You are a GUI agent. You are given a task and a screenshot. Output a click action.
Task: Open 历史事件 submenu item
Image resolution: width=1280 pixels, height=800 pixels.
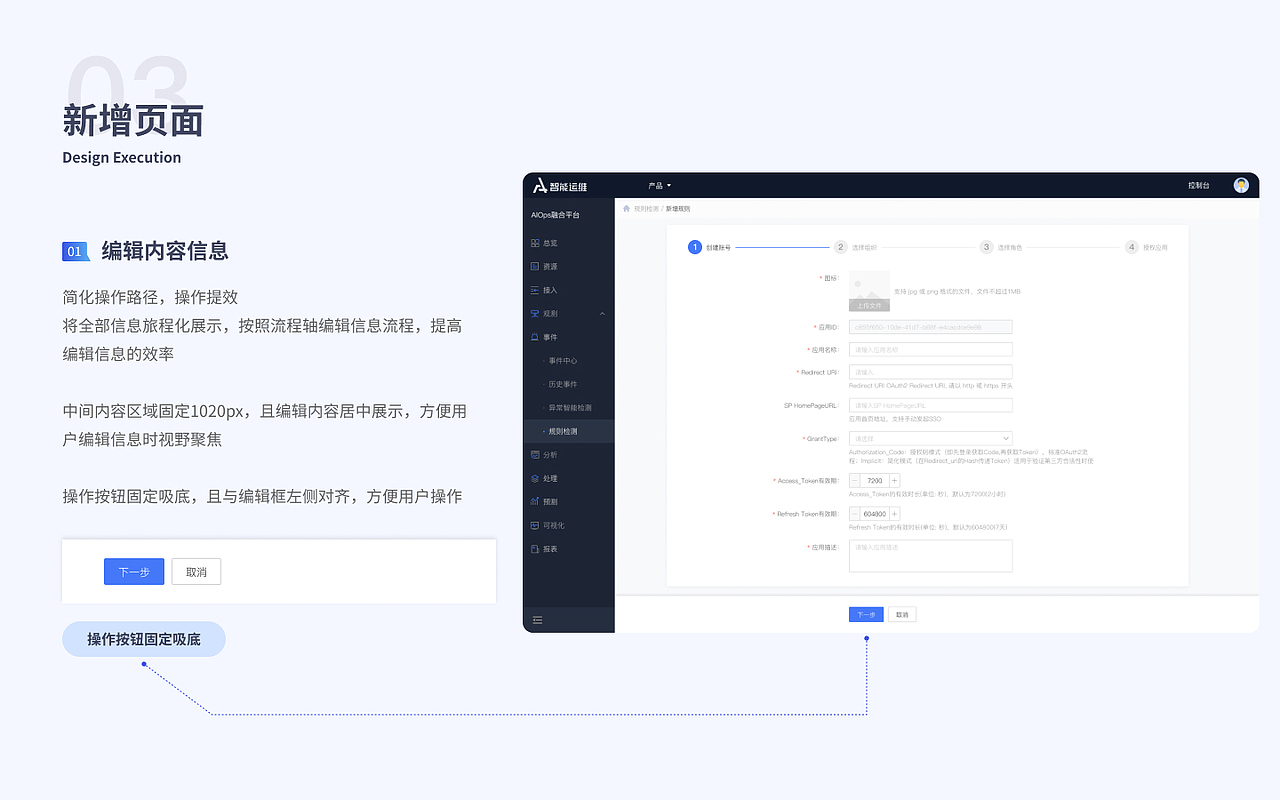coord(562,384)
